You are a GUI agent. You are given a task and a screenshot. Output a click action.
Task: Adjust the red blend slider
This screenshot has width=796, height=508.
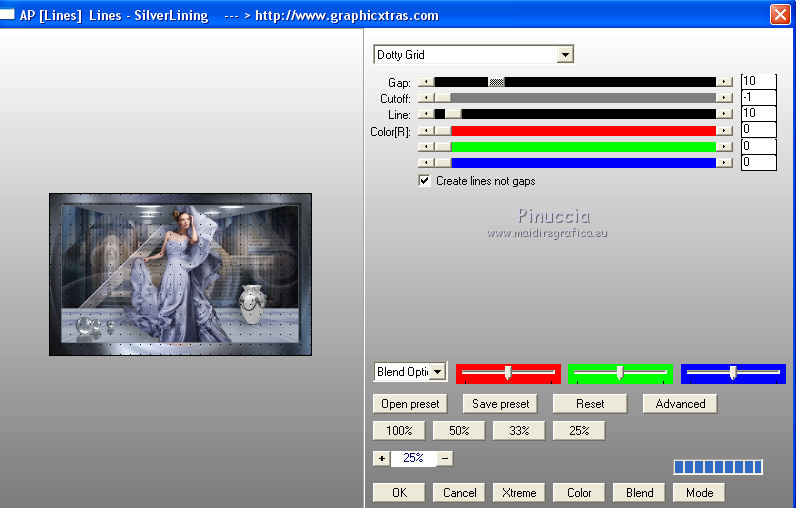[508, 373]
